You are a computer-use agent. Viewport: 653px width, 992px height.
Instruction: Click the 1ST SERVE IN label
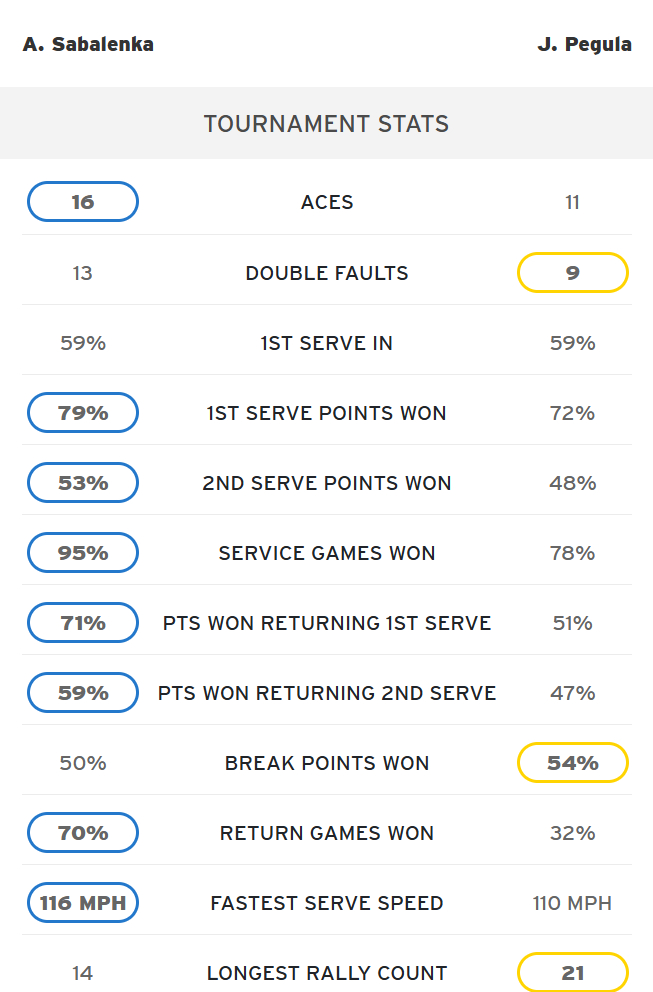click(326, 343)
